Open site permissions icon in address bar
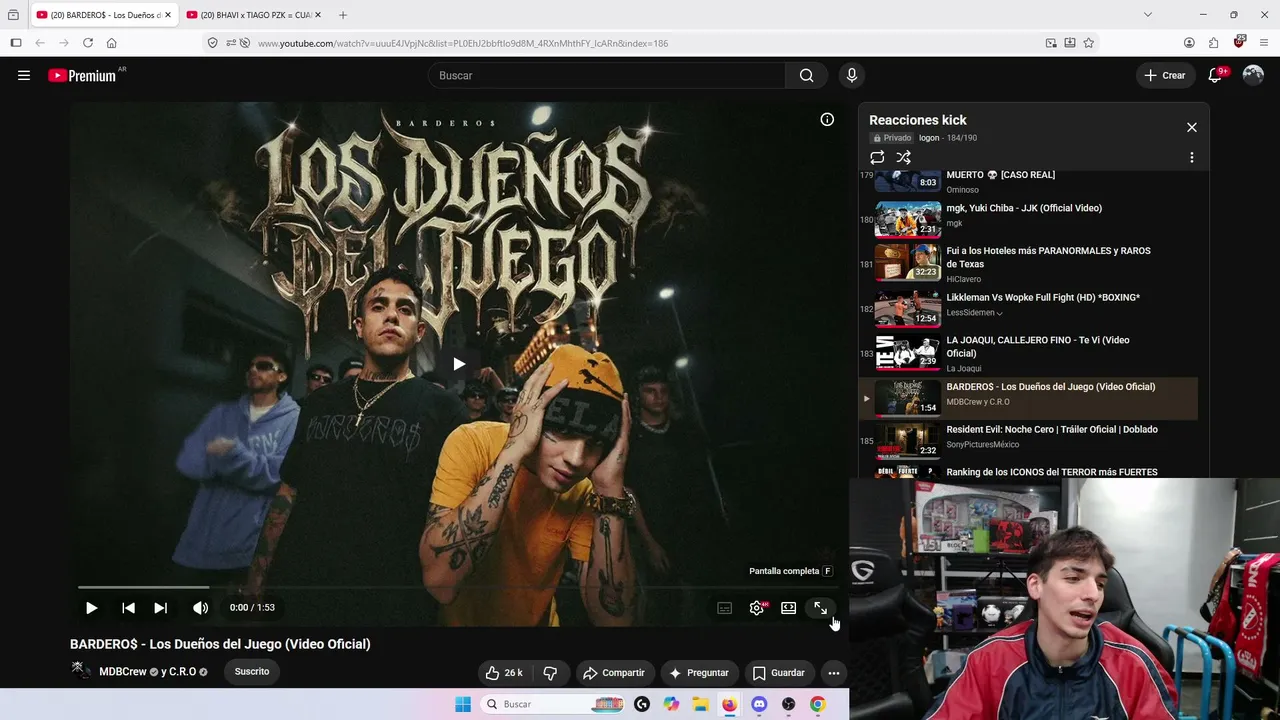The width and height of the screenshot is (1280, 720). (x=230, y=43)
